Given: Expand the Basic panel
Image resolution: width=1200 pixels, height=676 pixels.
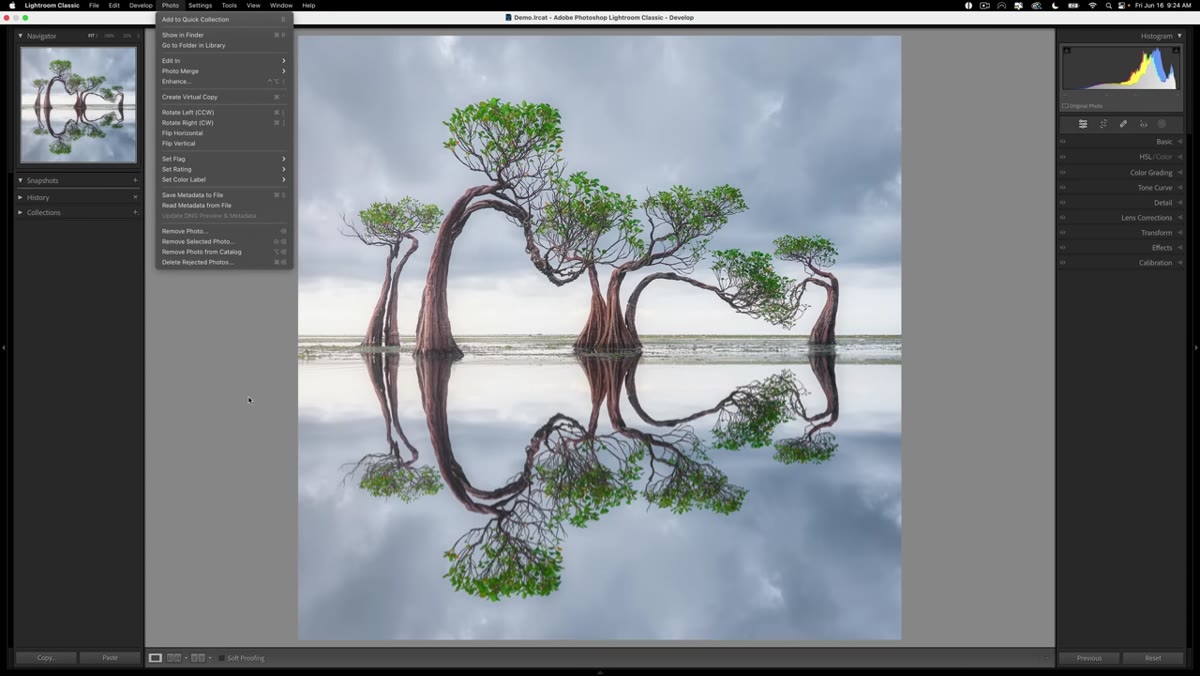Looking at the screenshot, I should [1180, 142].
